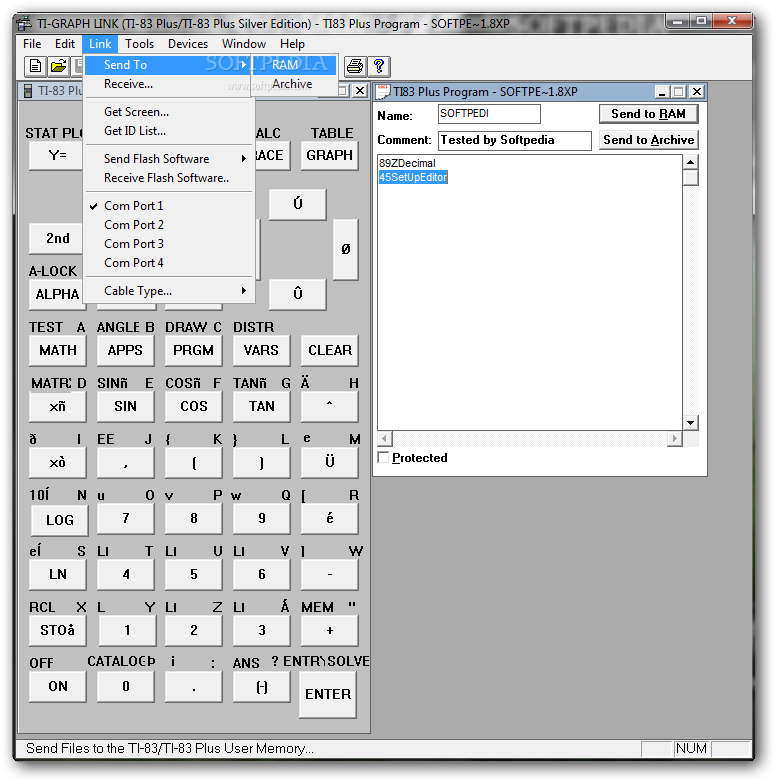Image resolution: width=776 pixels, height=782 pixels.
Task: Click the Send to Archive button
Action: (648, 140)
